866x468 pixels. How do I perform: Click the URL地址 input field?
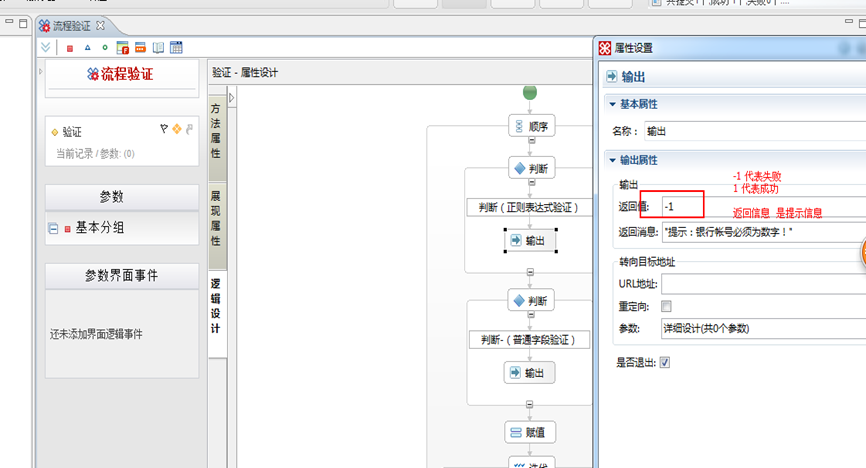coord(763,285)
